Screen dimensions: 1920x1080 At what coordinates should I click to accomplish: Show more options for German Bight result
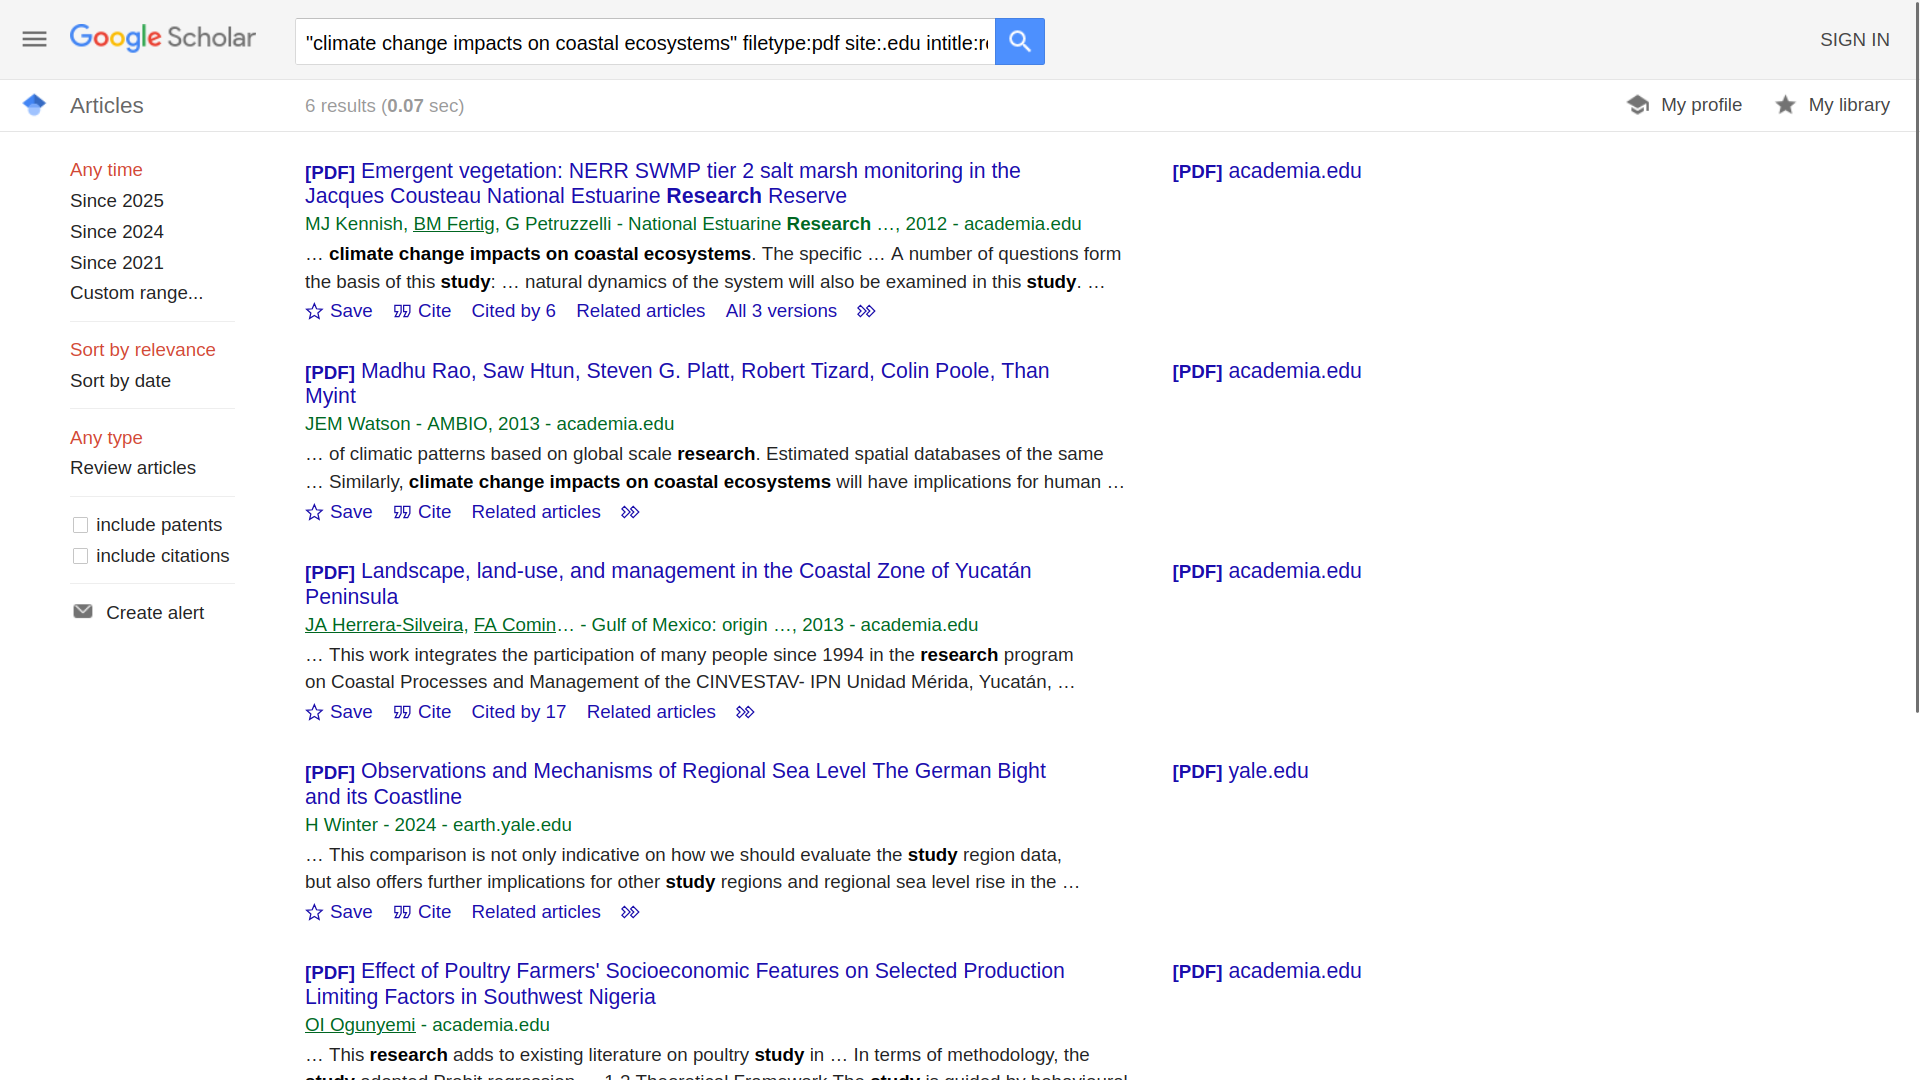coord(630,912)
